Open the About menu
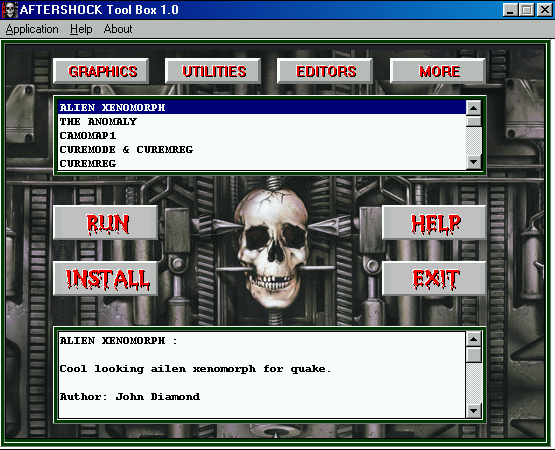 coord(118,29)
